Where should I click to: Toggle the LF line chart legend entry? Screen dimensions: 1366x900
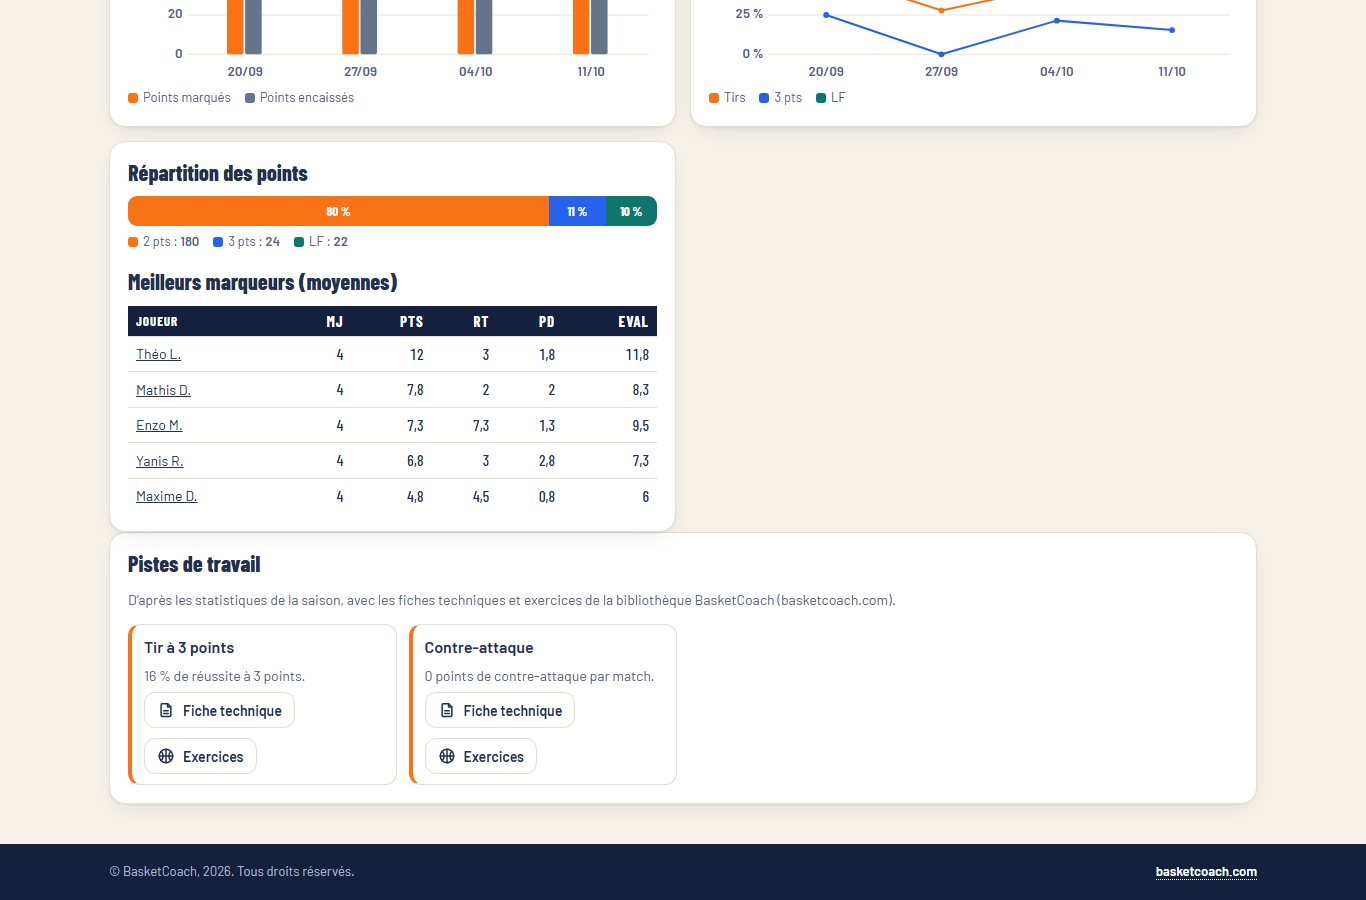coord(831,98)
